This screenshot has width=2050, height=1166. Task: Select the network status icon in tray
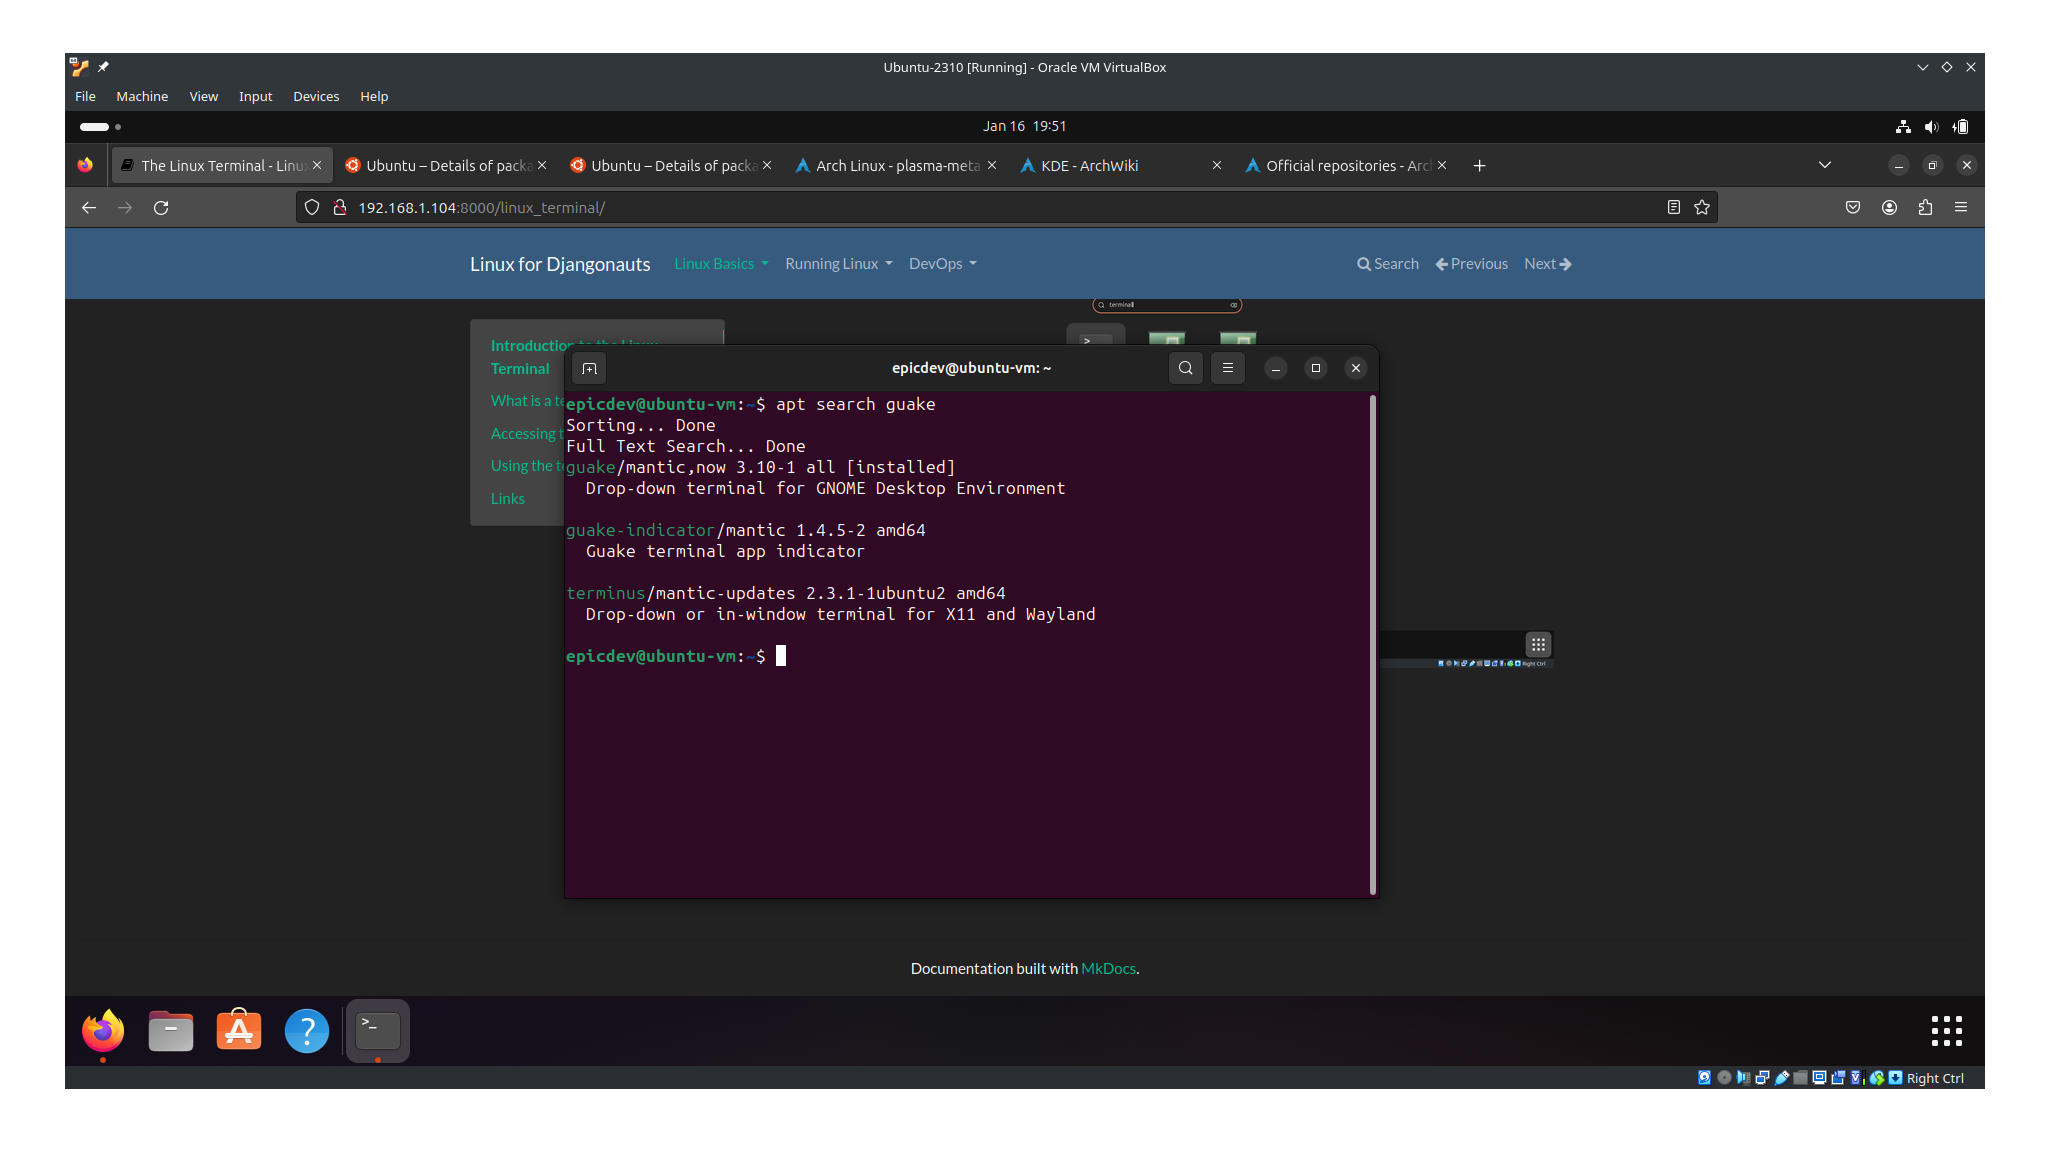click(1901, 125)
